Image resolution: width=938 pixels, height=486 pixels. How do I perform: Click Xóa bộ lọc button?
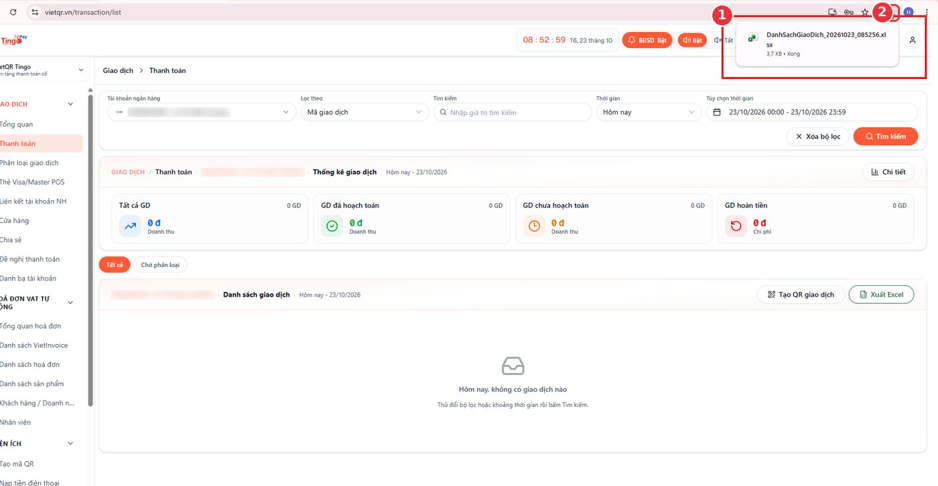click(x=817, y=136)
